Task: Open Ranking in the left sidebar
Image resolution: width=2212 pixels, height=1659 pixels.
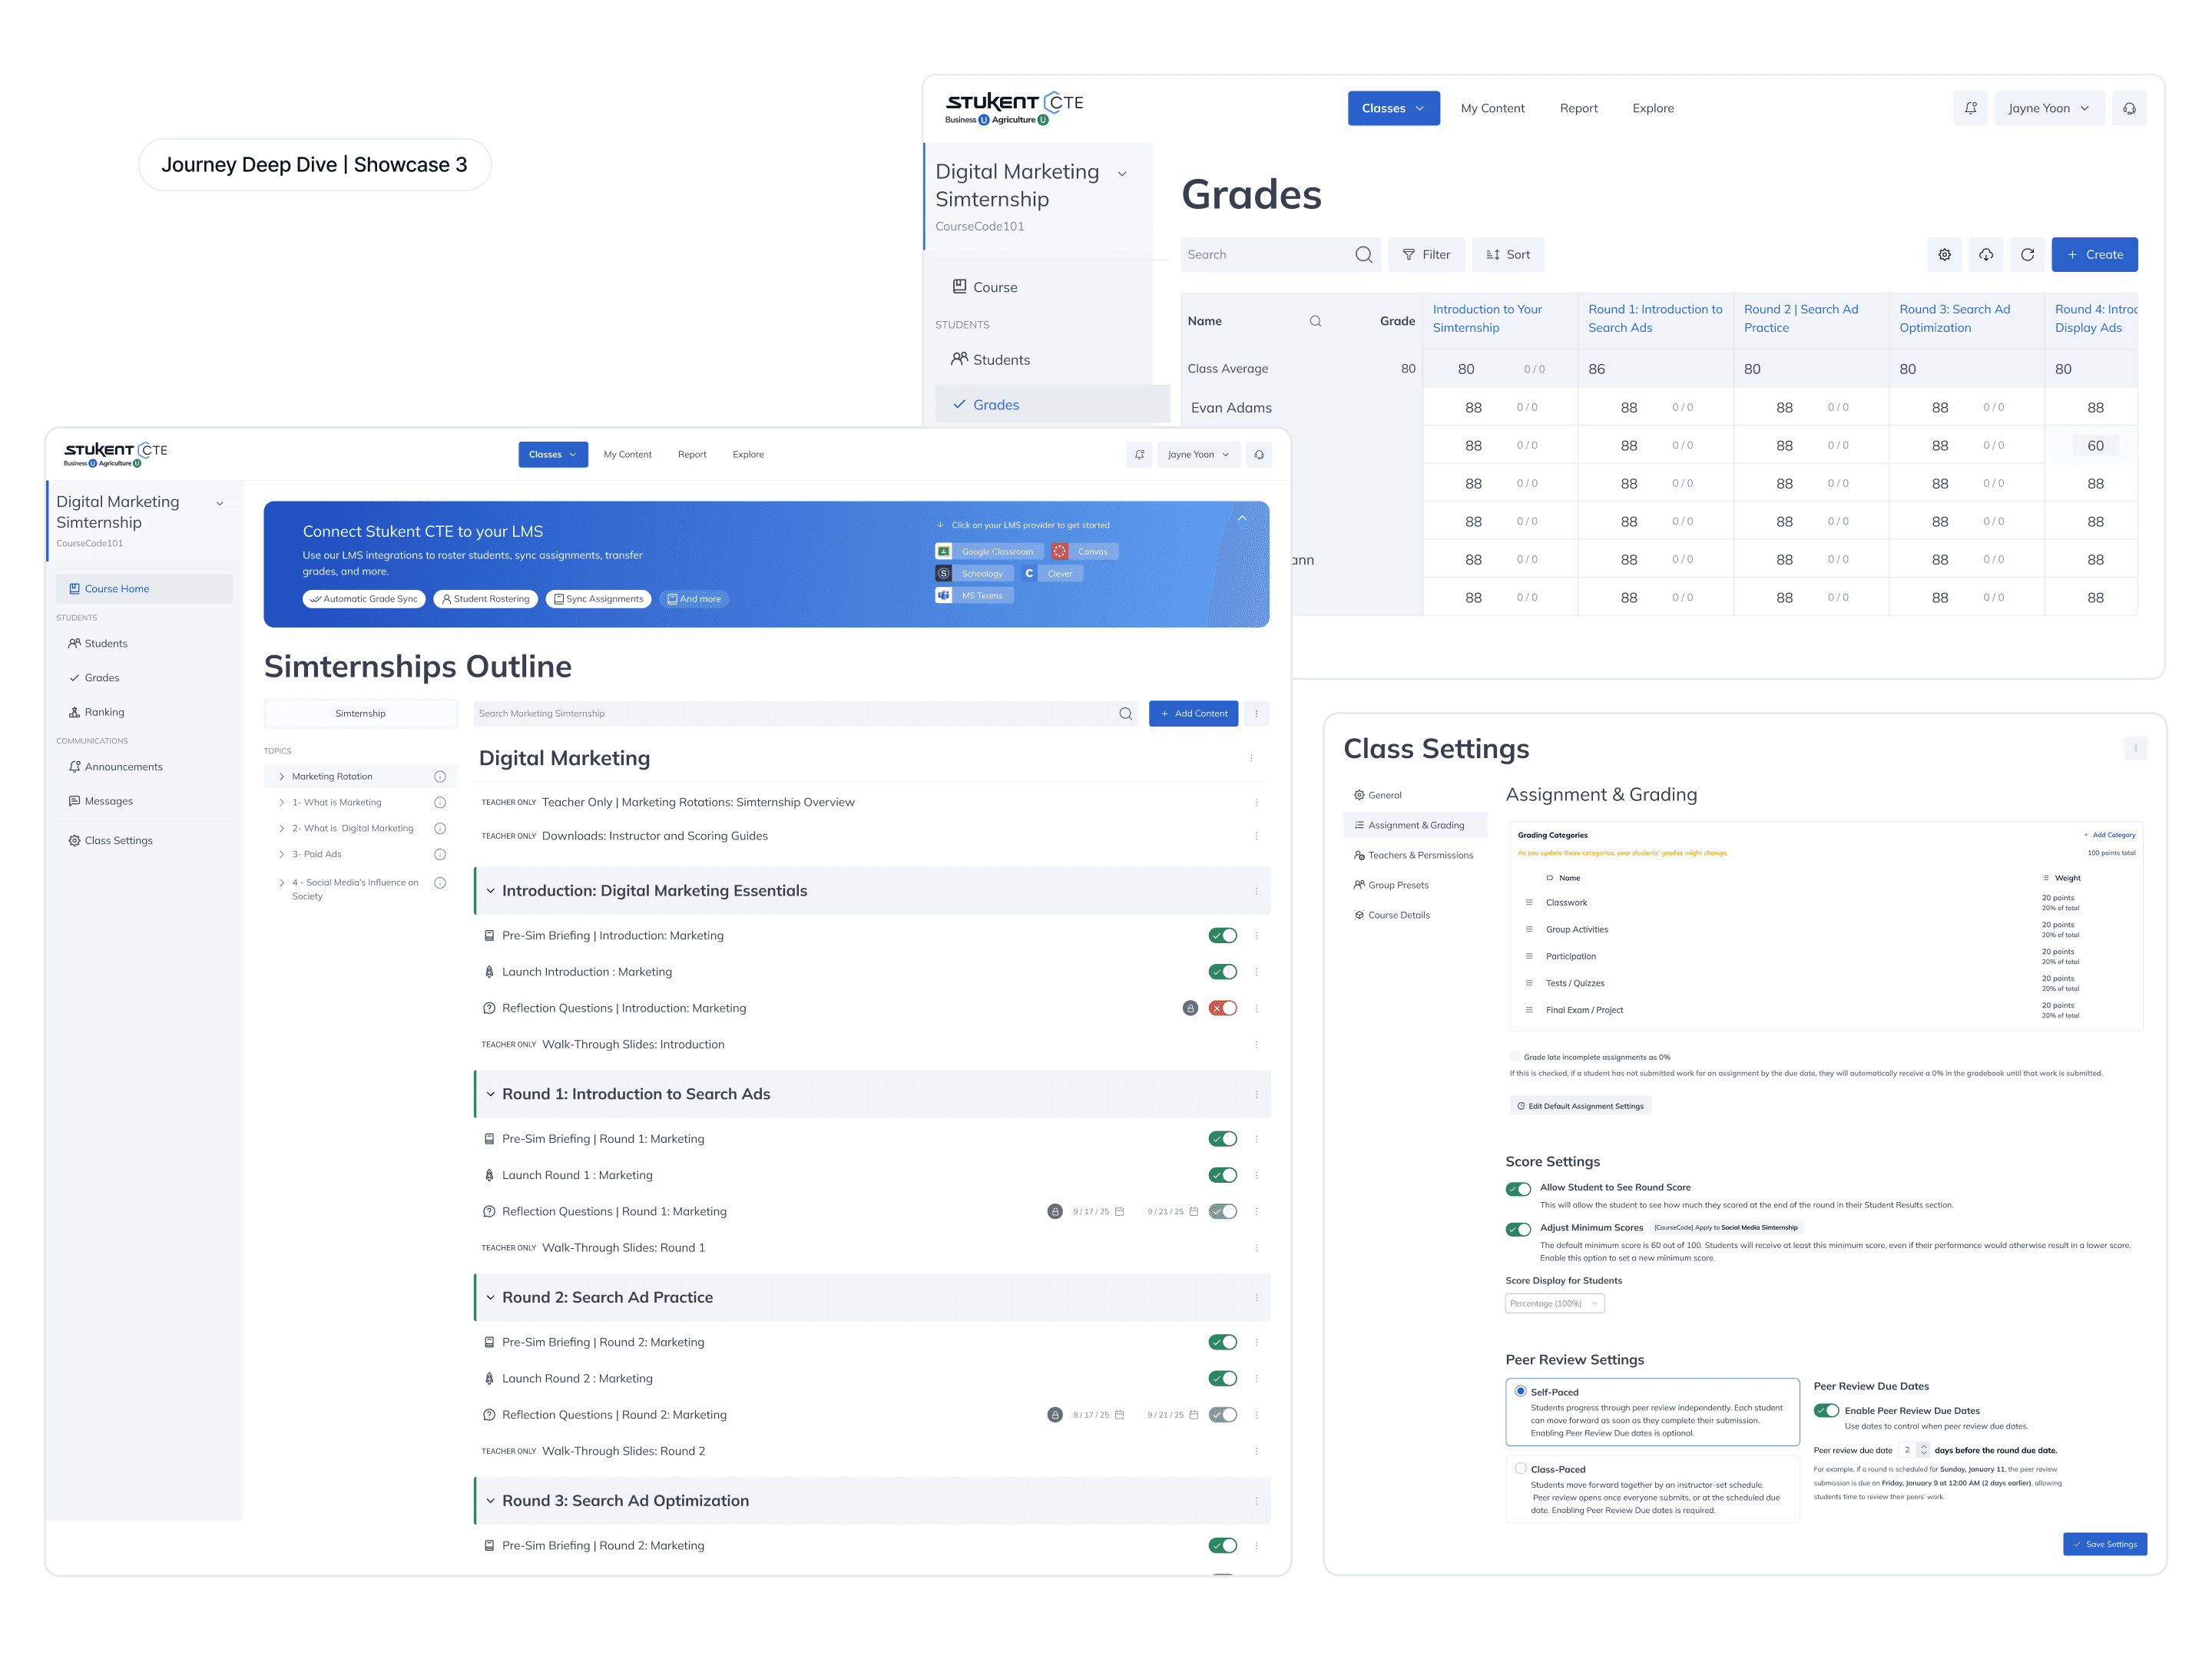Action: 104,712
